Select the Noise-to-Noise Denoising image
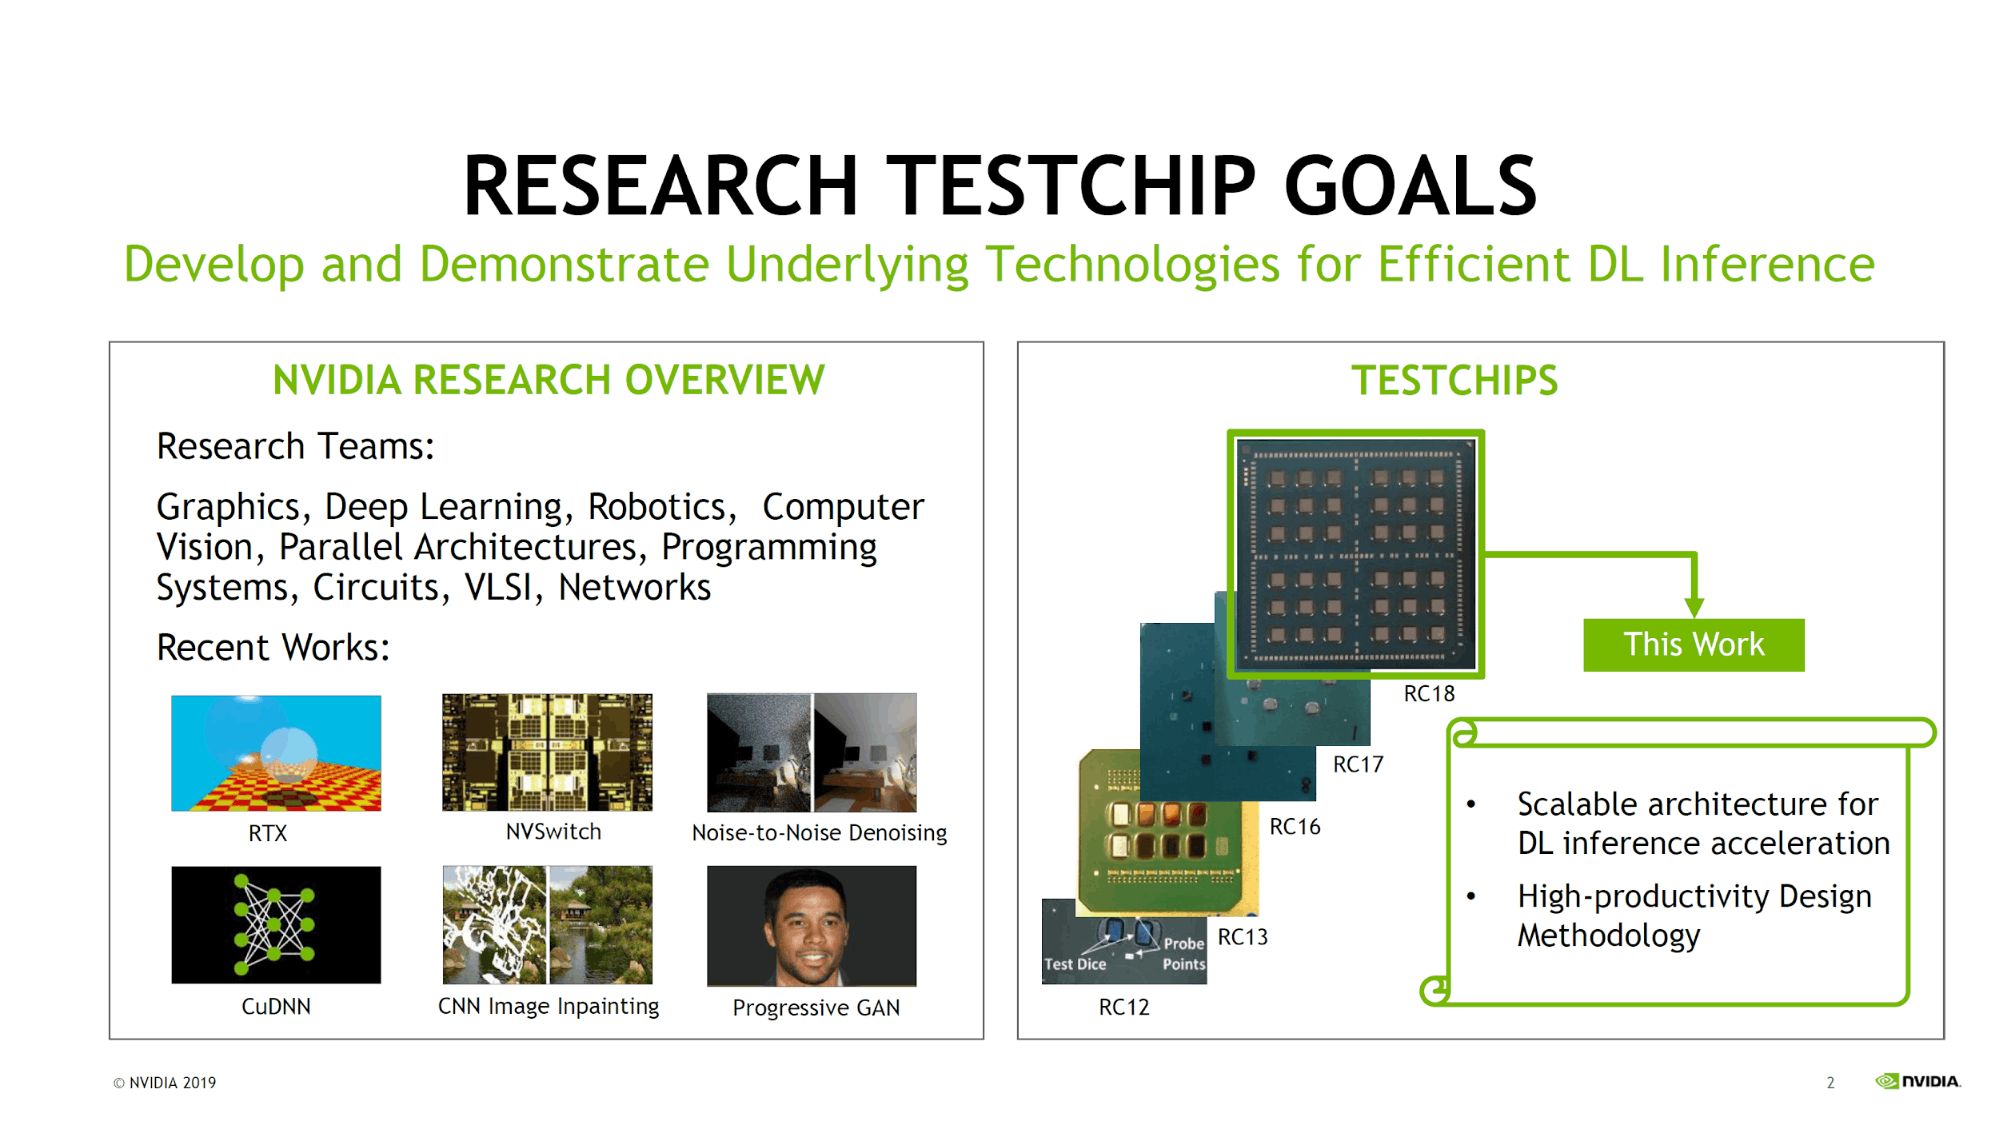Viewport: 1999px width, 1125px height. (x=811, y=752)
